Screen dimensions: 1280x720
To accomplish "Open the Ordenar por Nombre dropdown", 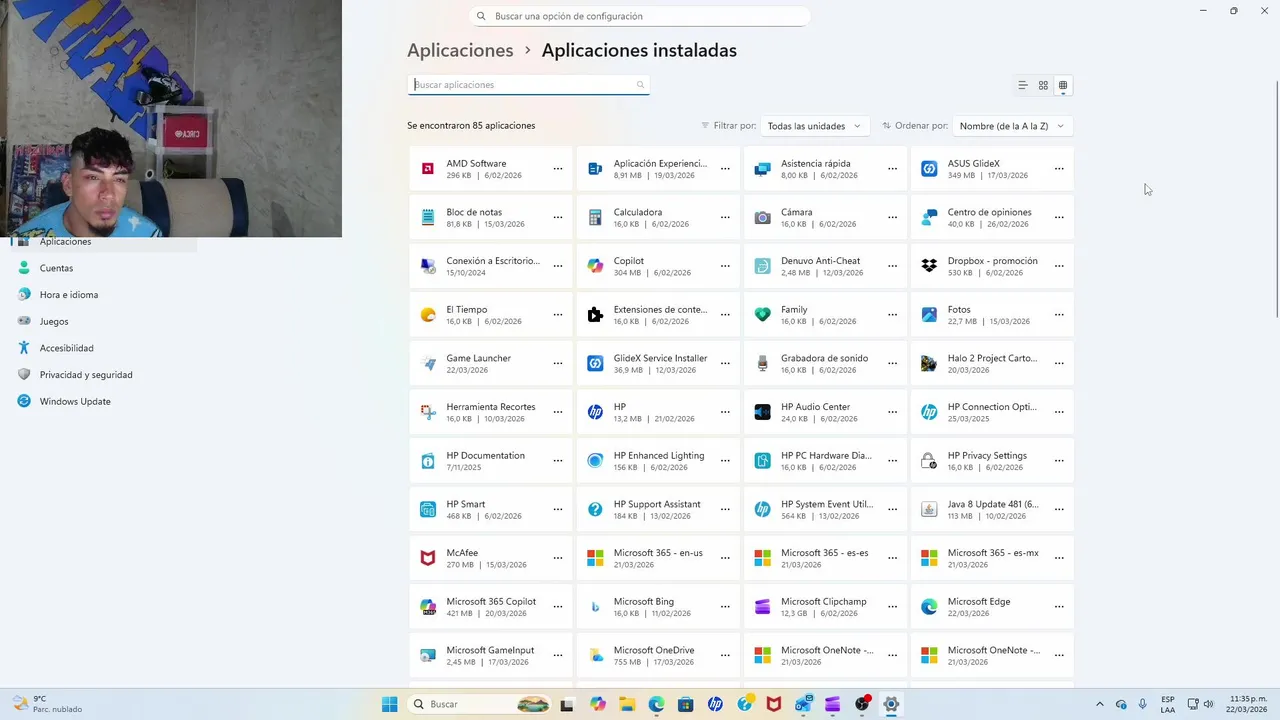I will [x=1013, y=126].
